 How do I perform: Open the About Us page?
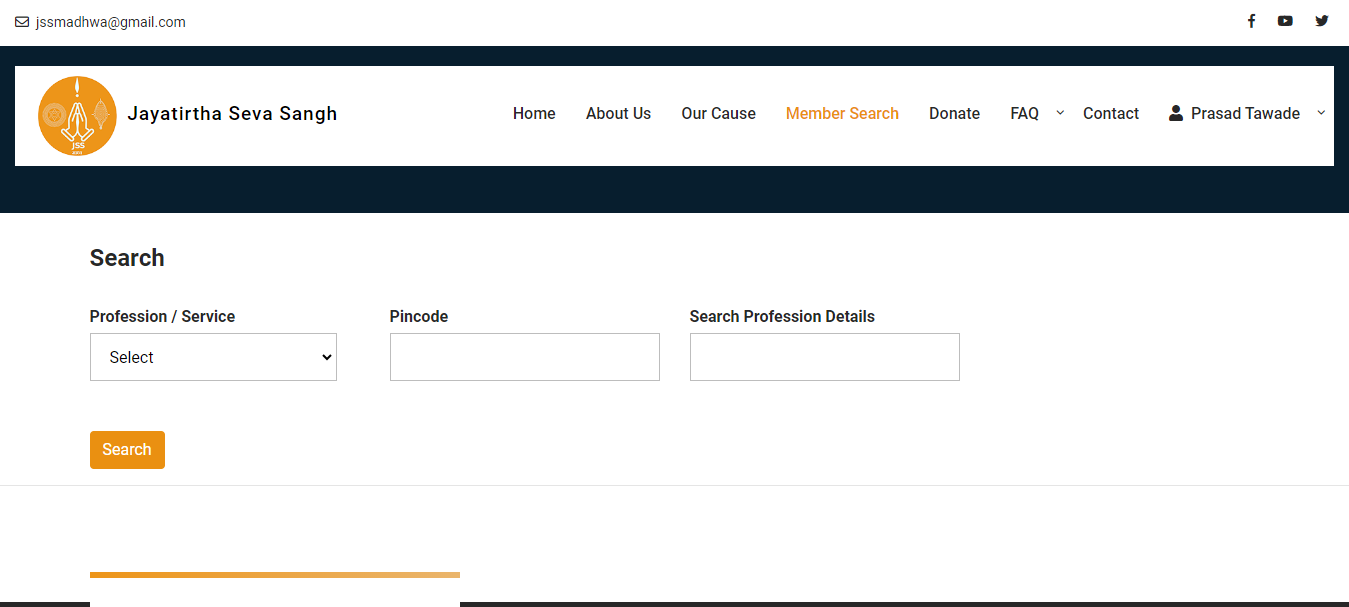tap(618, 114)
